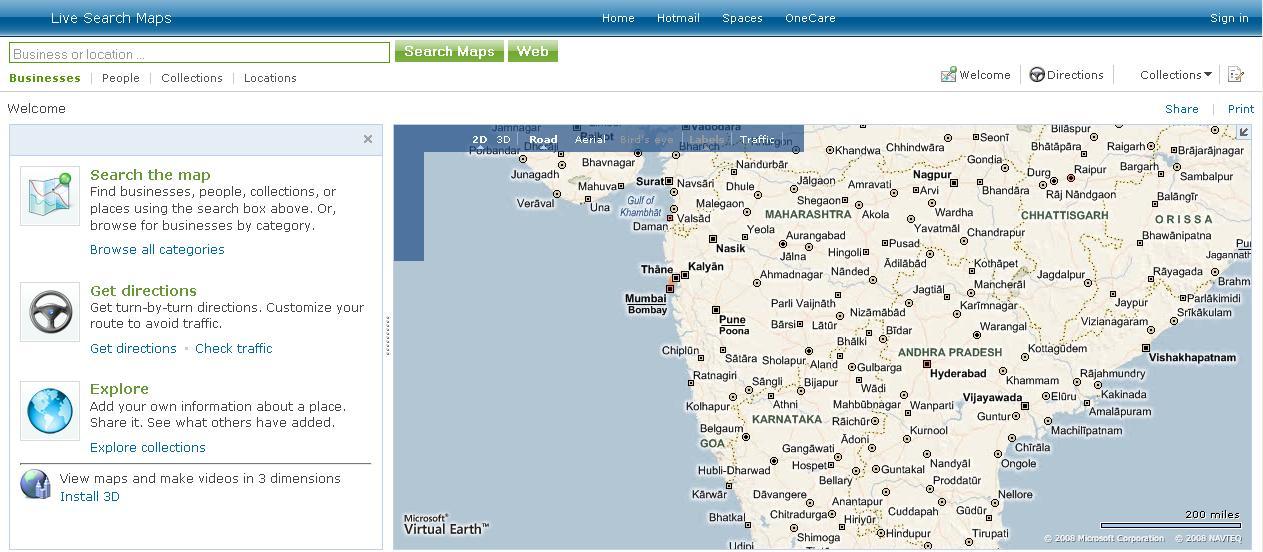This screenshot has height=552, width=1263.
Task: Select the People search tab
Action: tap(121, 78)
